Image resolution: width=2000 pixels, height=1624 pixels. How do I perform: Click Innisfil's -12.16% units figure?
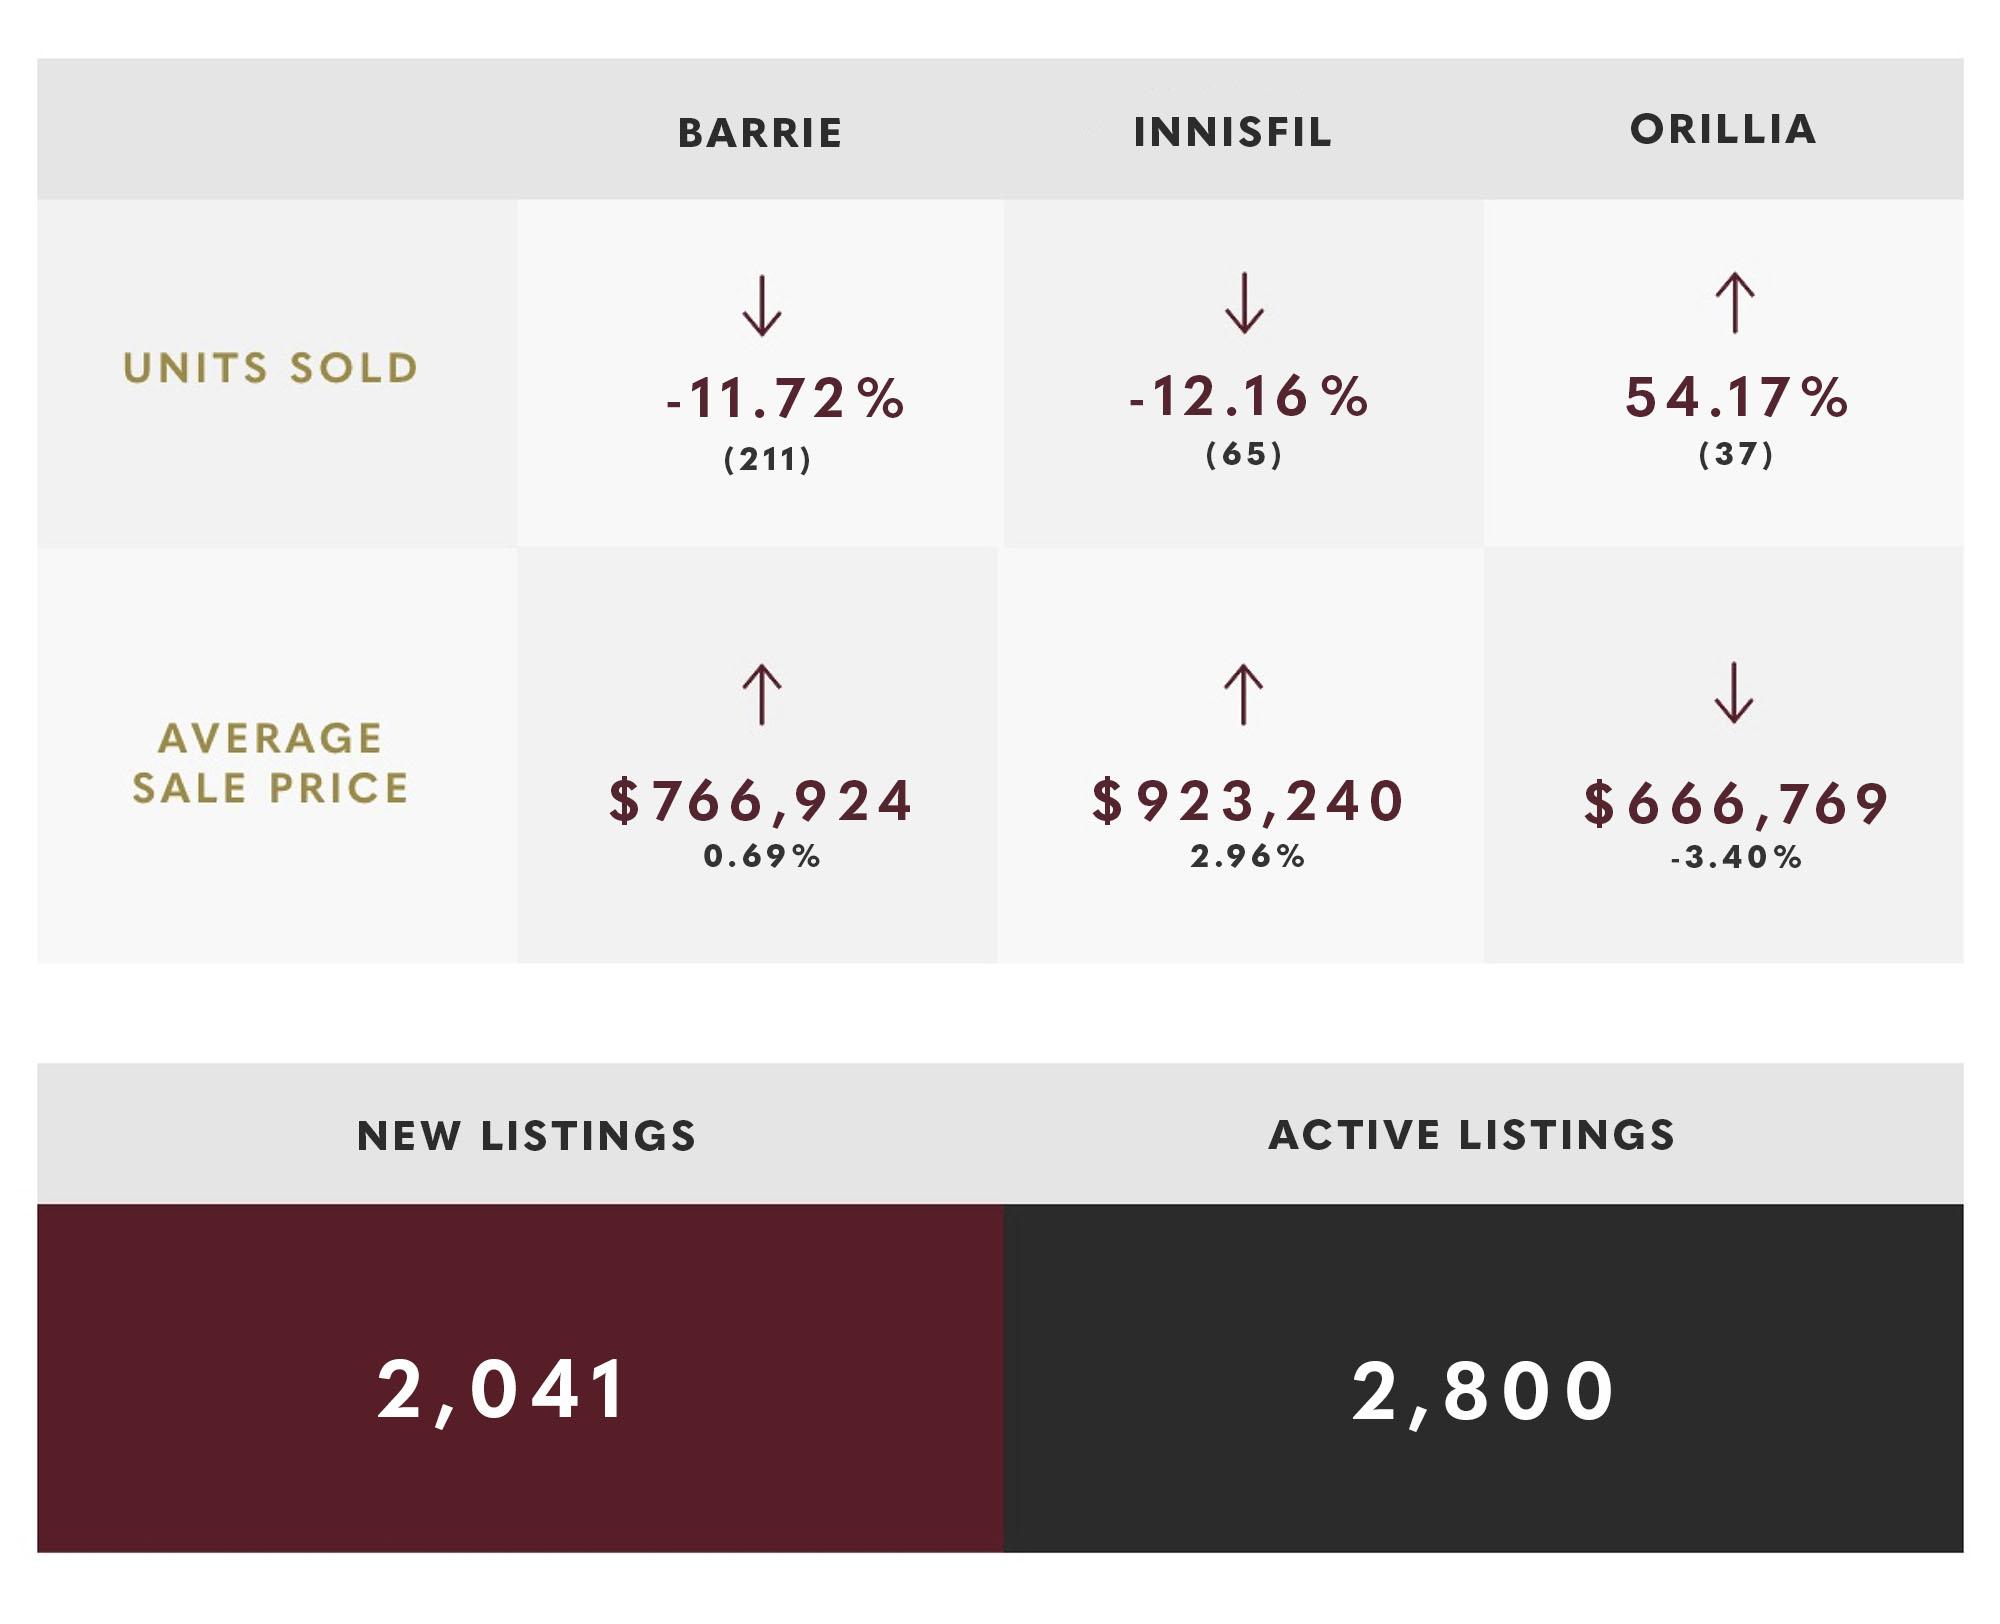click(1249, 397)
